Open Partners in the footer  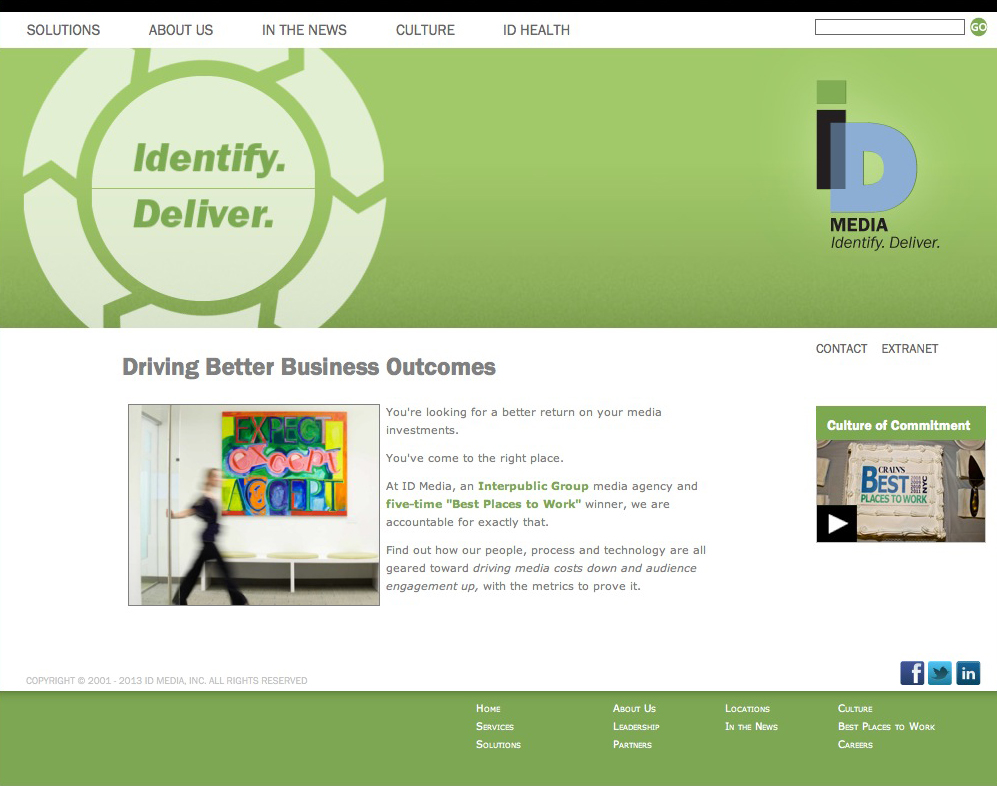click(632, 744)
